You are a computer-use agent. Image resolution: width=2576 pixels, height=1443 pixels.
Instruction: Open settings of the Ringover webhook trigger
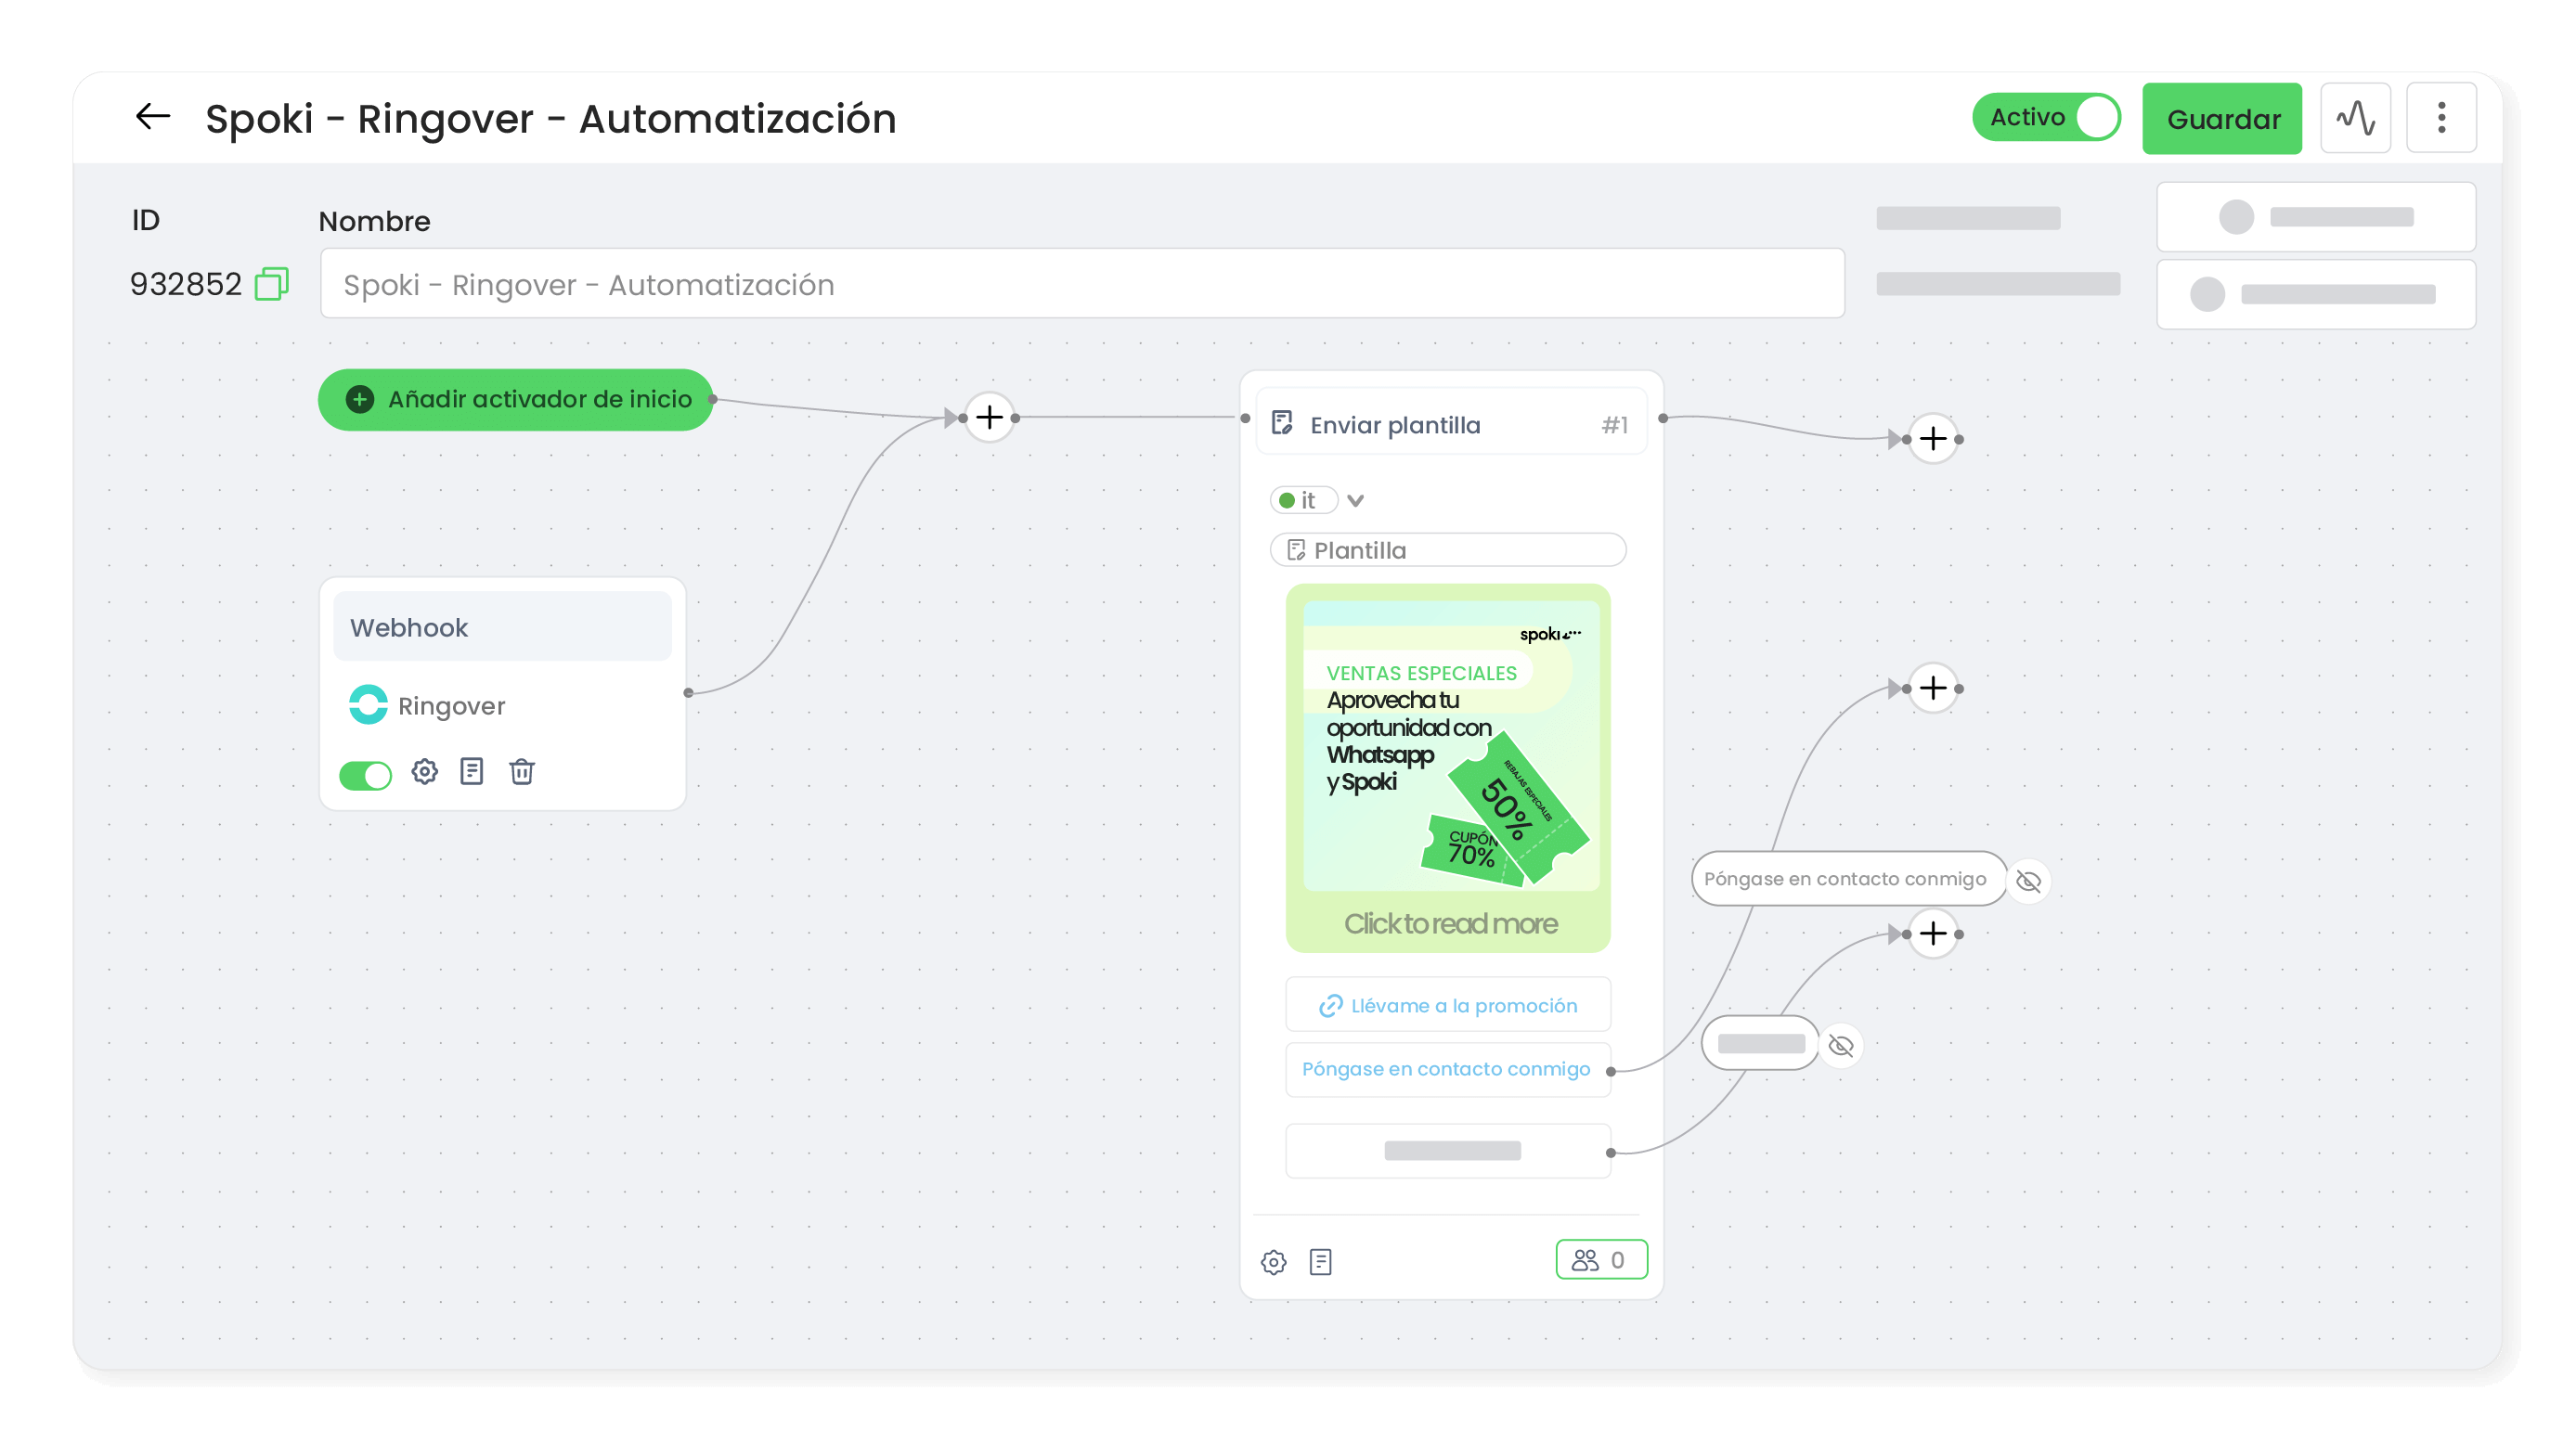click(424, 771)
